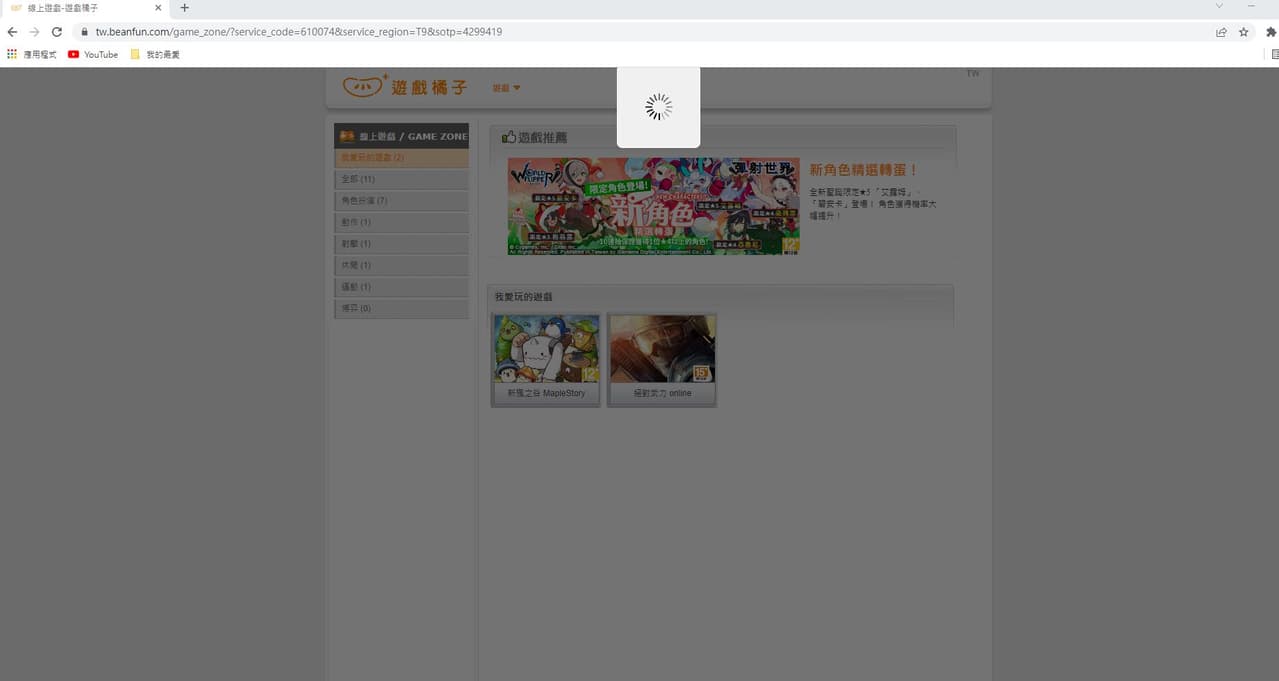Click the 新角色精選轉蛋！ headline
Viewport: 1279px width, 681px height.
tap(864, 170)
